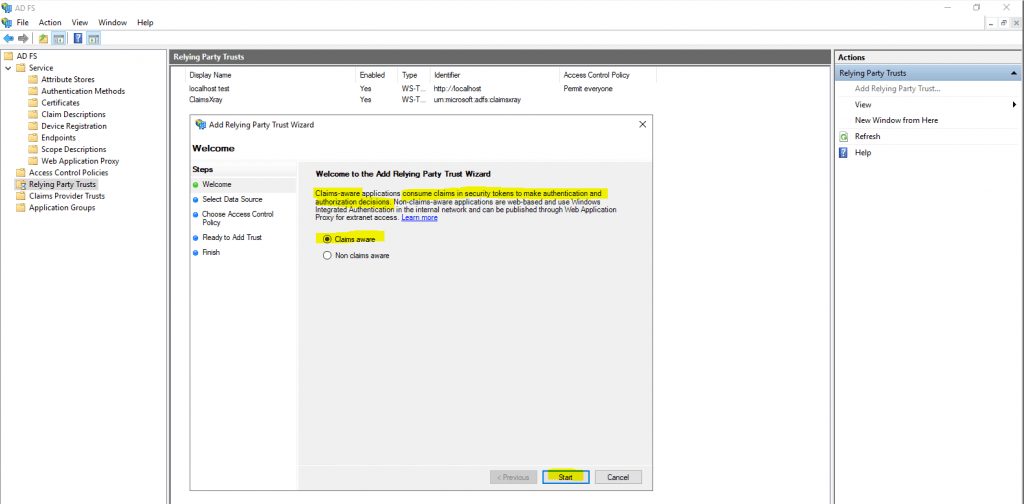This screenshot has height=504, width=1024.
Task: Open the Help menu in the menu bar
Action: pos(145,22)
